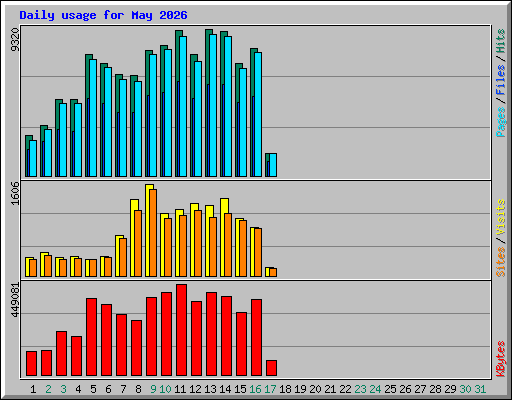Click the 'Files' legend label

(x=500, y=79)
